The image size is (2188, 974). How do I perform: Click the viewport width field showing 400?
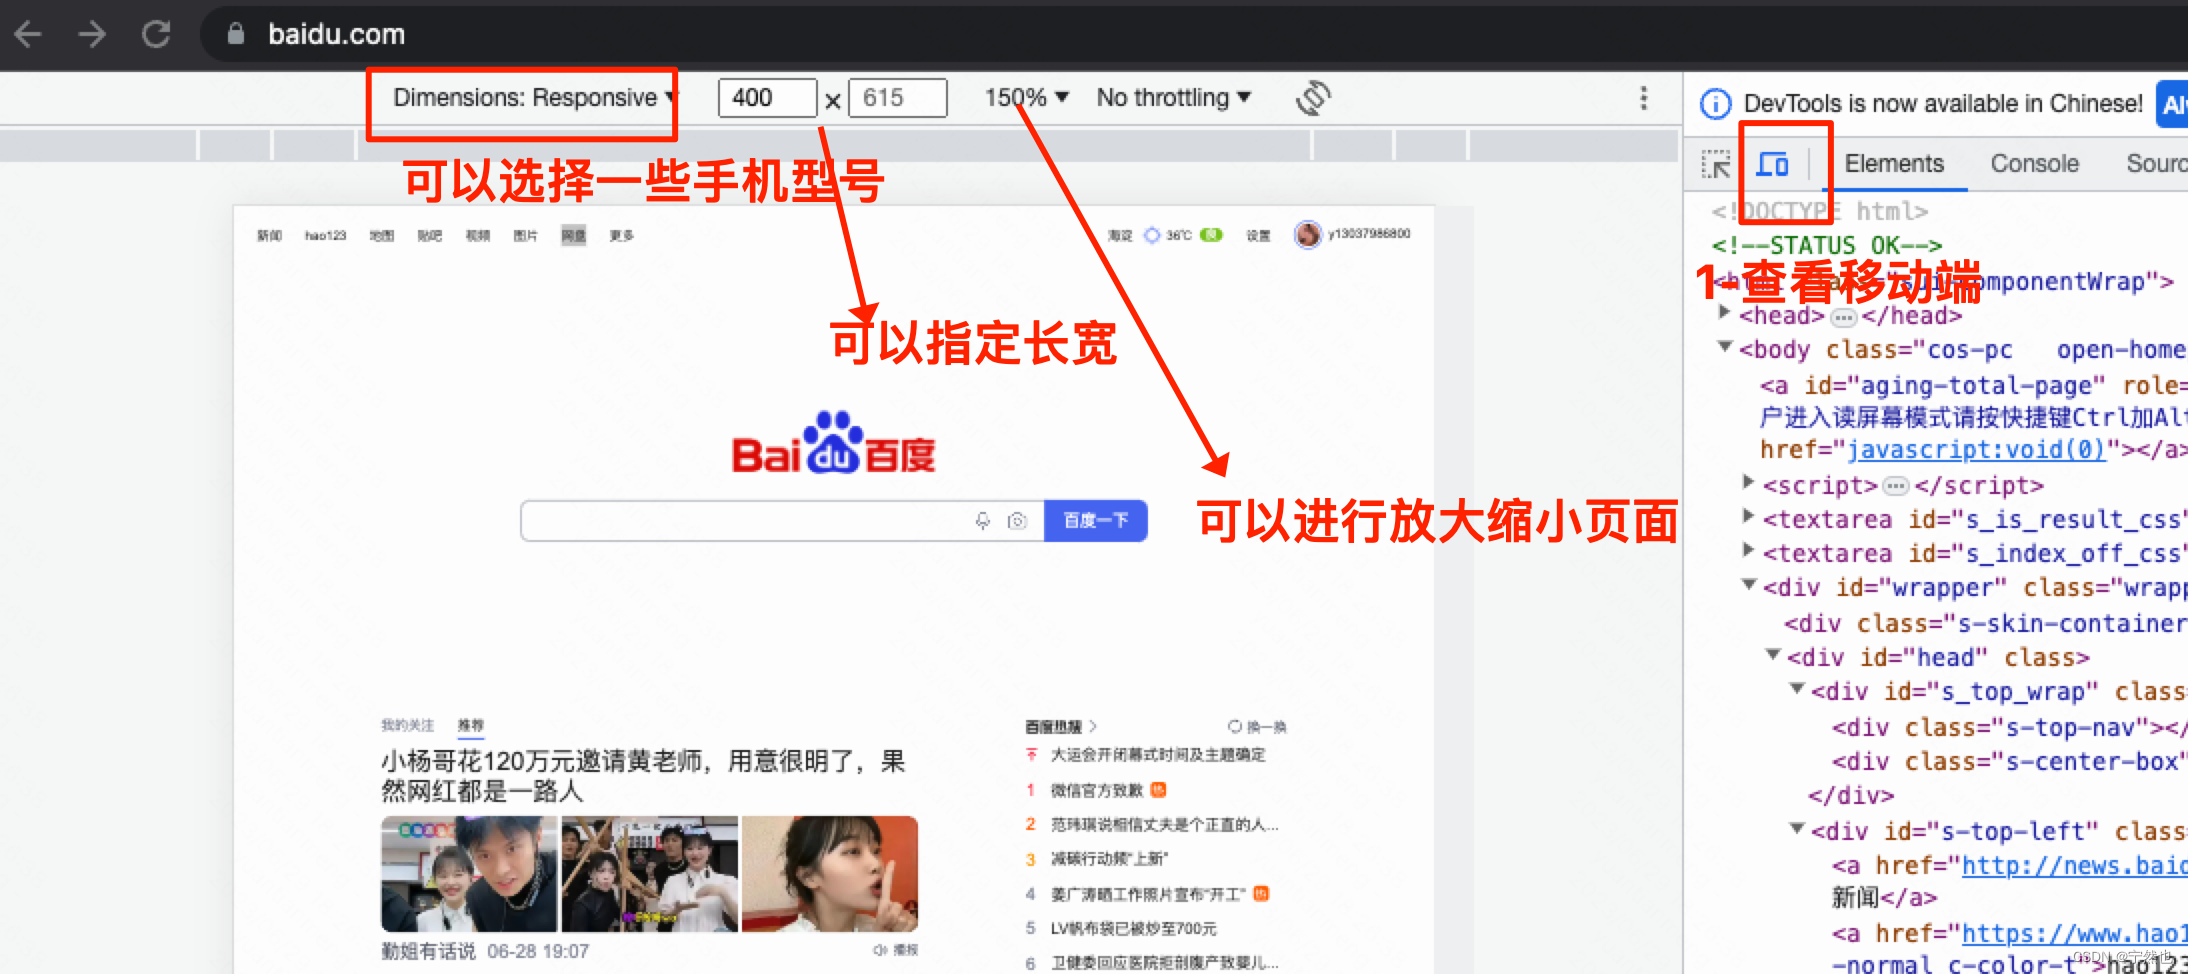767,98
